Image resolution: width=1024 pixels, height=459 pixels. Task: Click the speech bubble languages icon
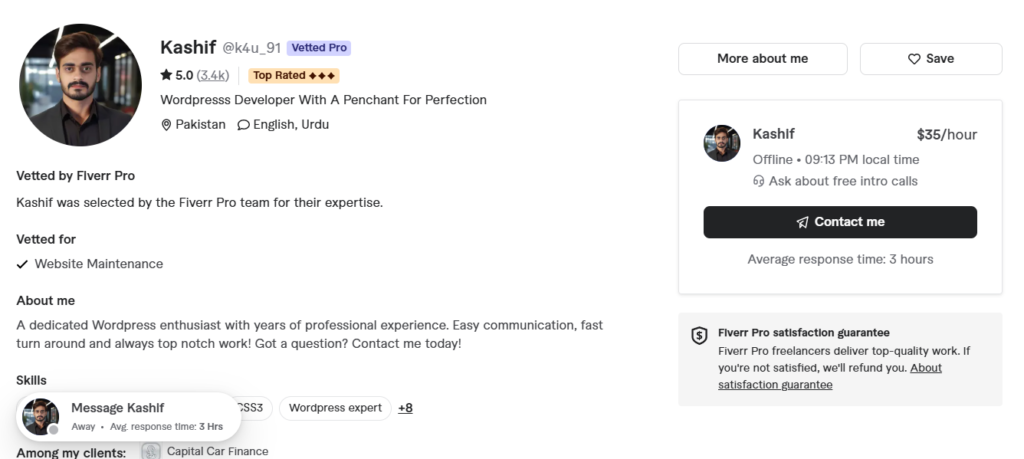coord(243,125)
